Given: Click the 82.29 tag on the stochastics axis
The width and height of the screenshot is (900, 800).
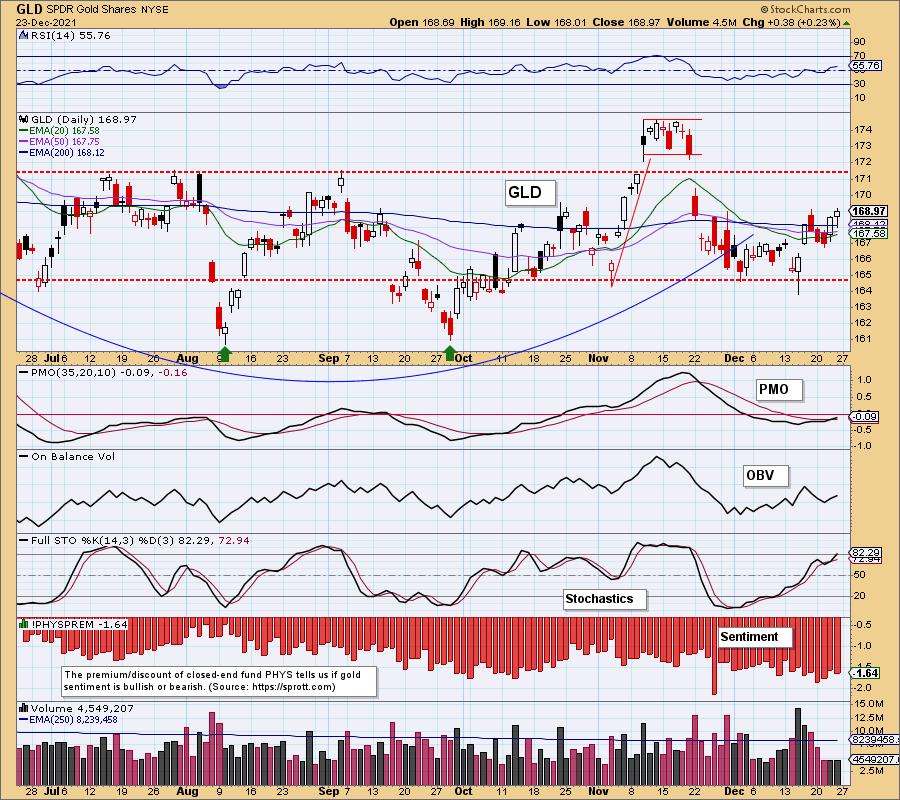Looking at the screenshot, I should [866, 553].
